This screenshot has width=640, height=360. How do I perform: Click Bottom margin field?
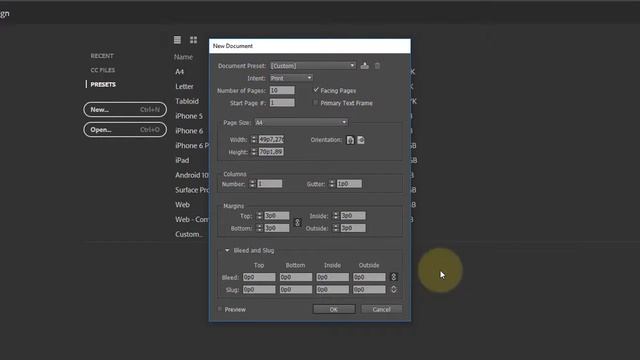click(x=277, y=228)
